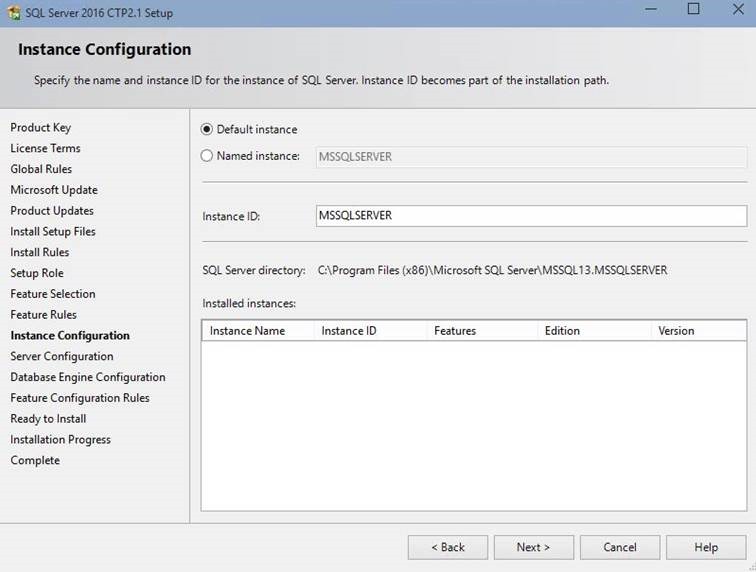Click the 'Instance ID:' label

(231, 217)
